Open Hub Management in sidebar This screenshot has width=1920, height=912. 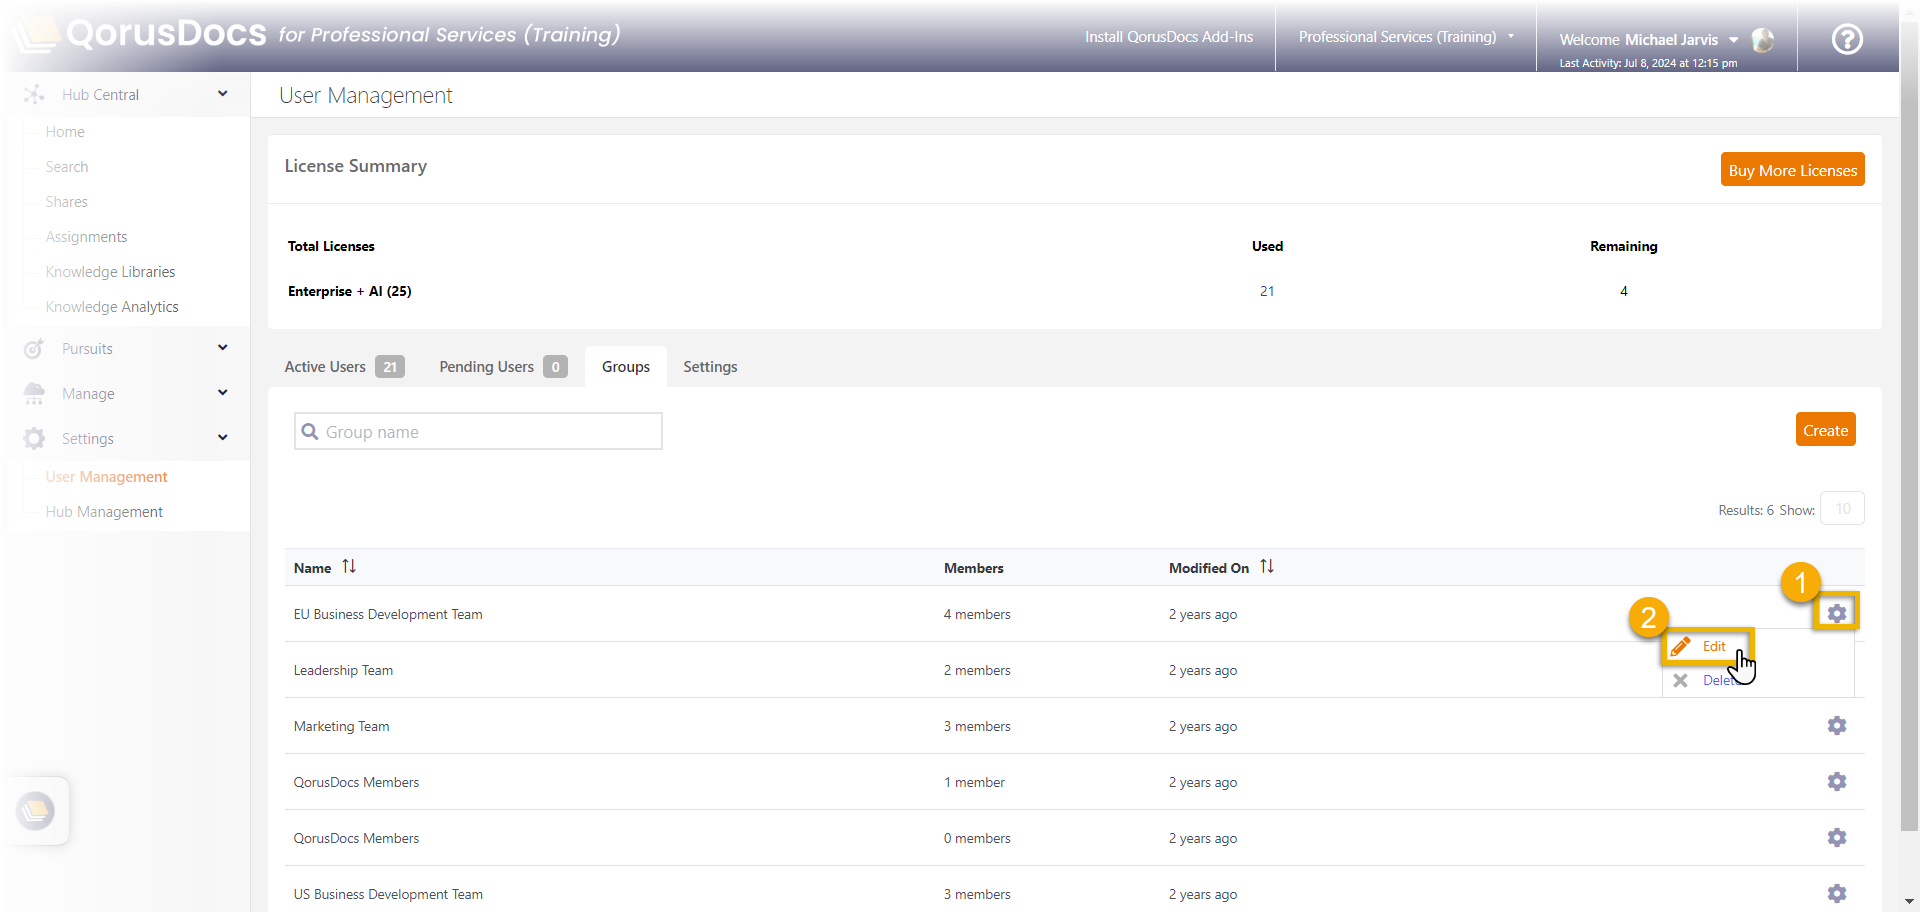tap(104, 512)
